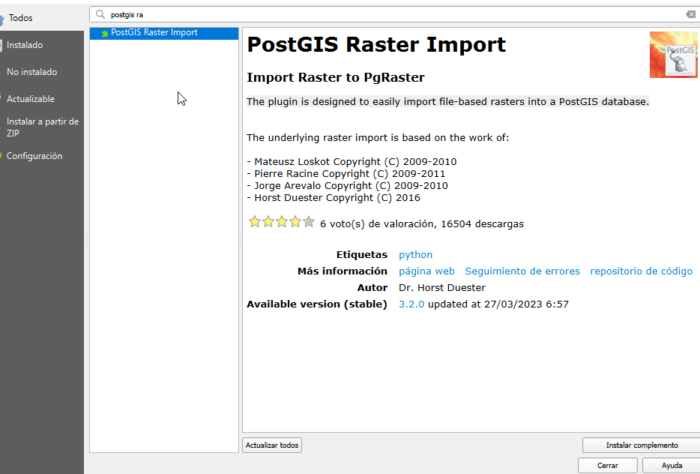Switch to the Instalado tab
This screenshot has width=700, height=474.
tap(25, 45)
